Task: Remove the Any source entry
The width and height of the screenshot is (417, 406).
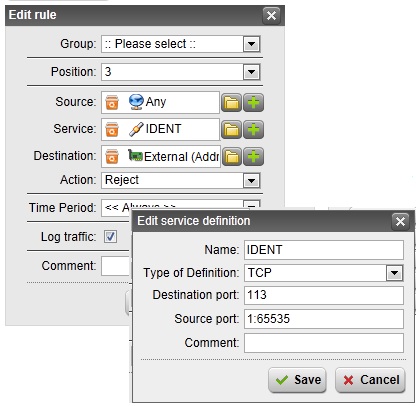Action: pyautogui.click(x=112, y=102)
